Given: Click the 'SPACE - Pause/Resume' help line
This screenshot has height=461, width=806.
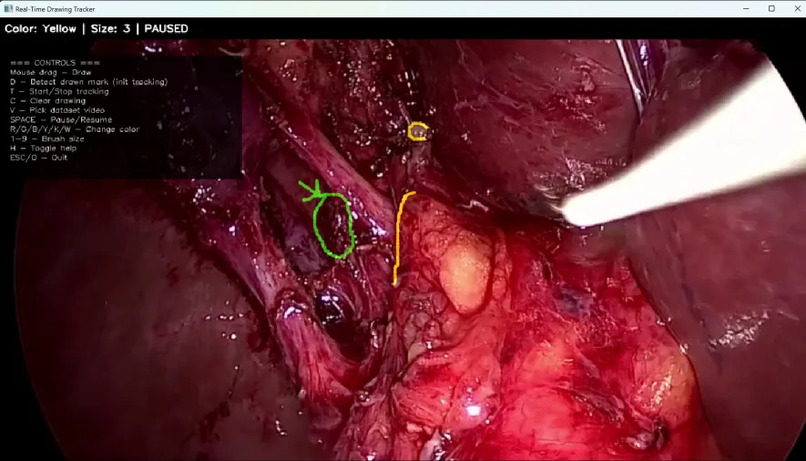Looking at the screenshot, I should (x=61, y=120).
